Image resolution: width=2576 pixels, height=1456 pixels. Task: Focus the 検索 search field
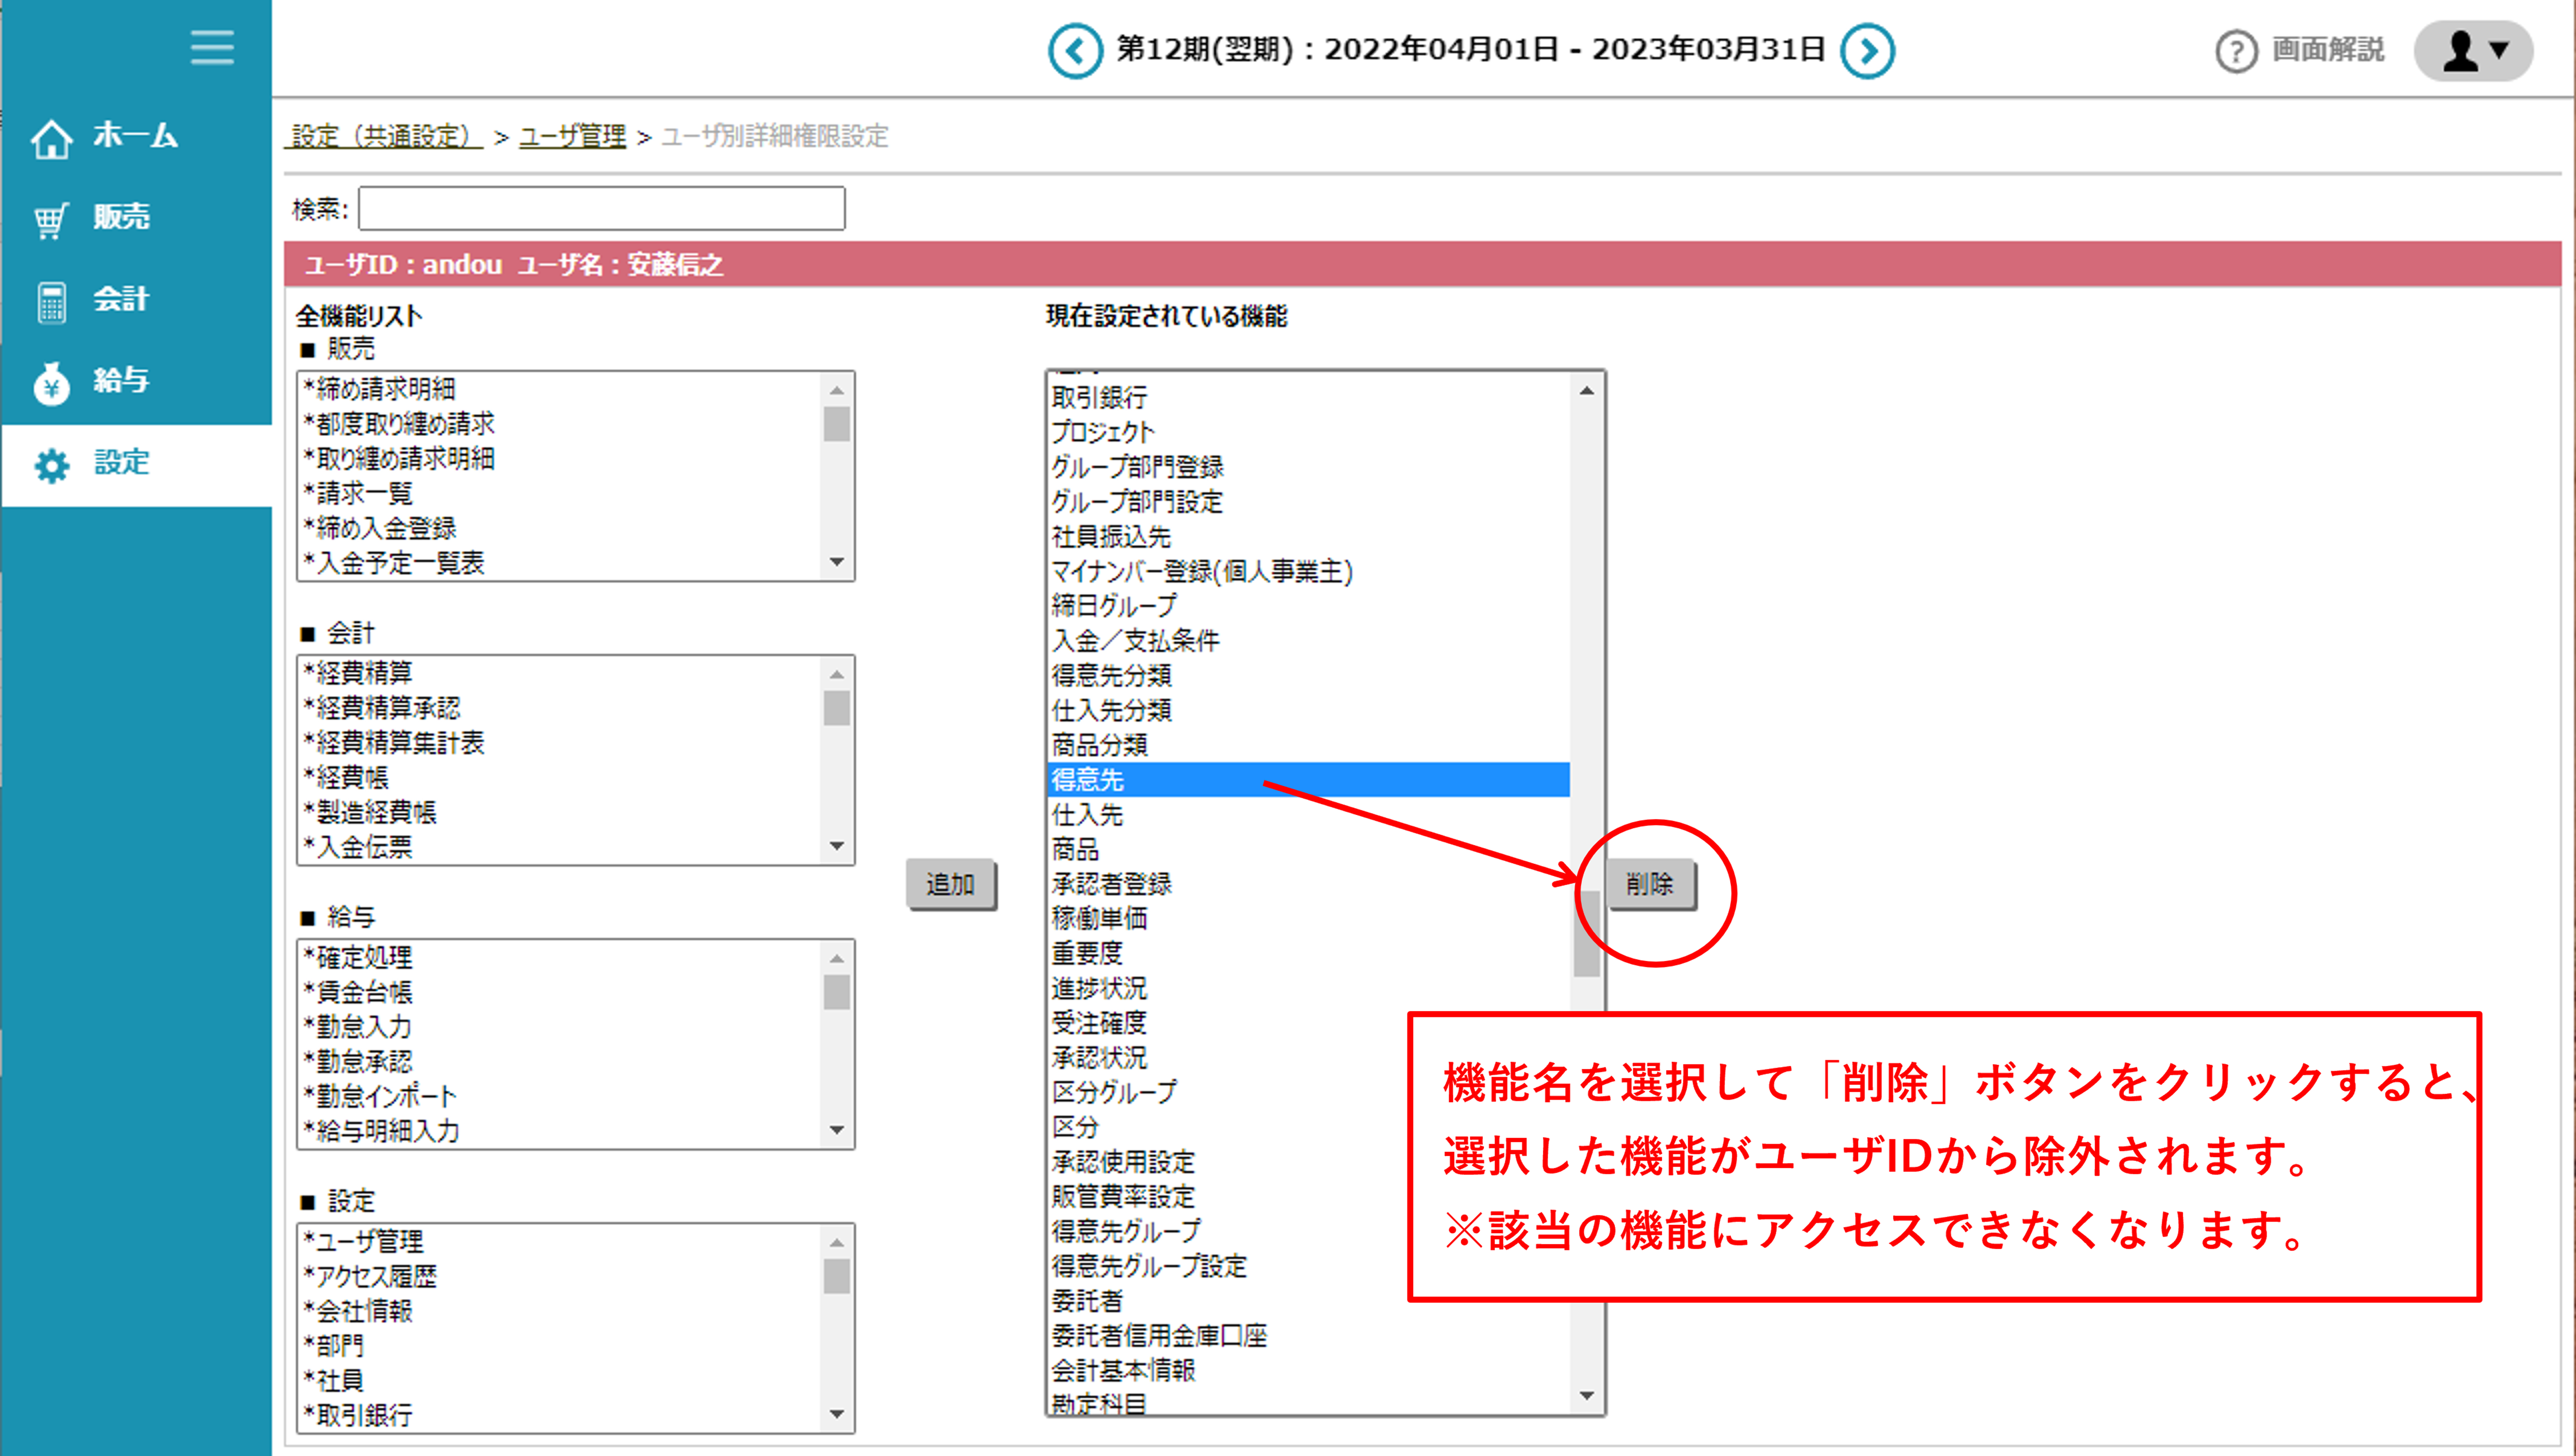(x=602, y=208)
